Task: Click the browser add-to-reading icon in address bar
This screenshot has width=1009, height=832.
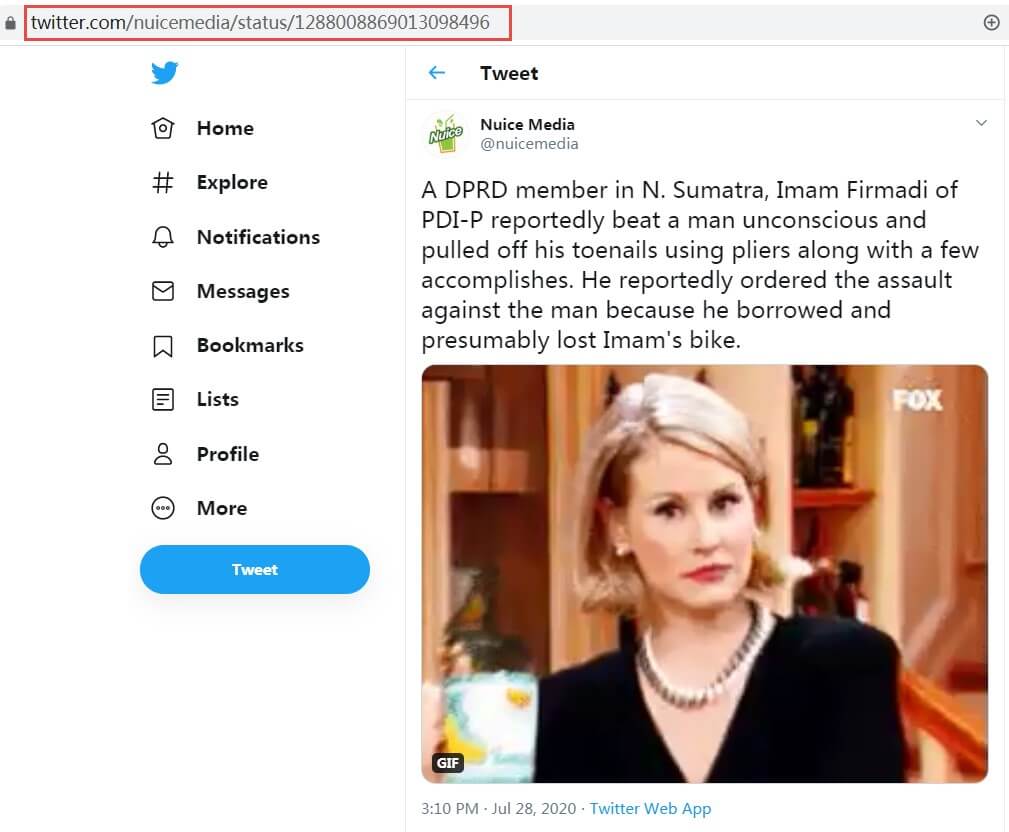Action: (991, 22)
